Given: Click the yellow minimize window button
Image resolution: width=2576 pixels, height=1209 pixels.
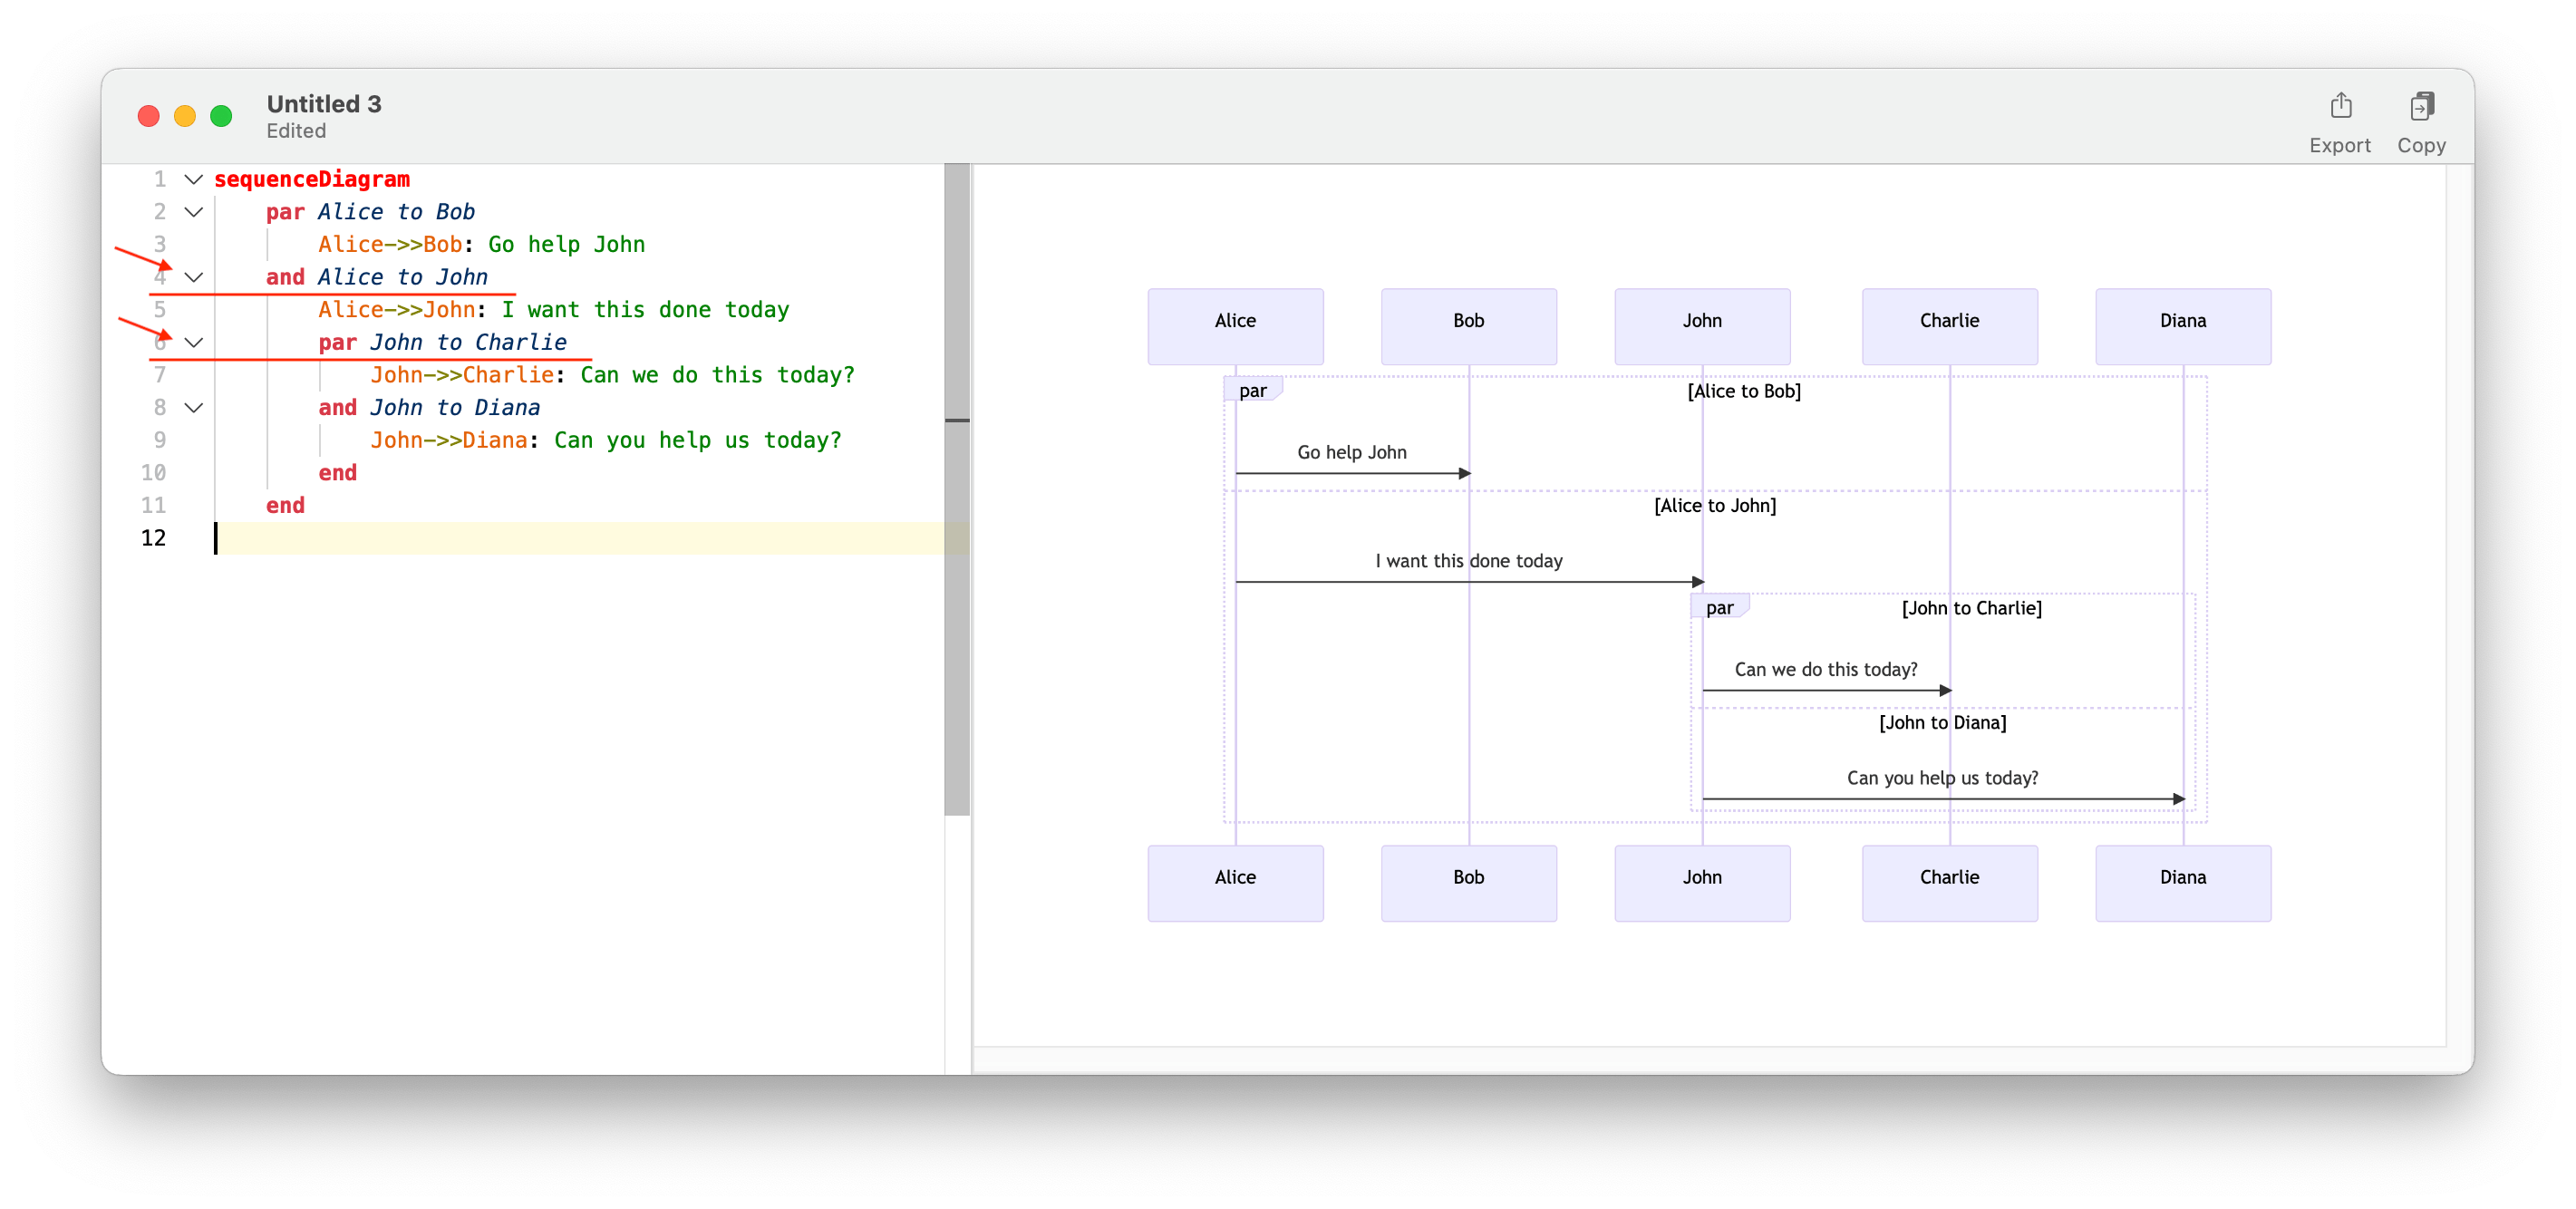Looking at the screenshot, I should (185, 117).
